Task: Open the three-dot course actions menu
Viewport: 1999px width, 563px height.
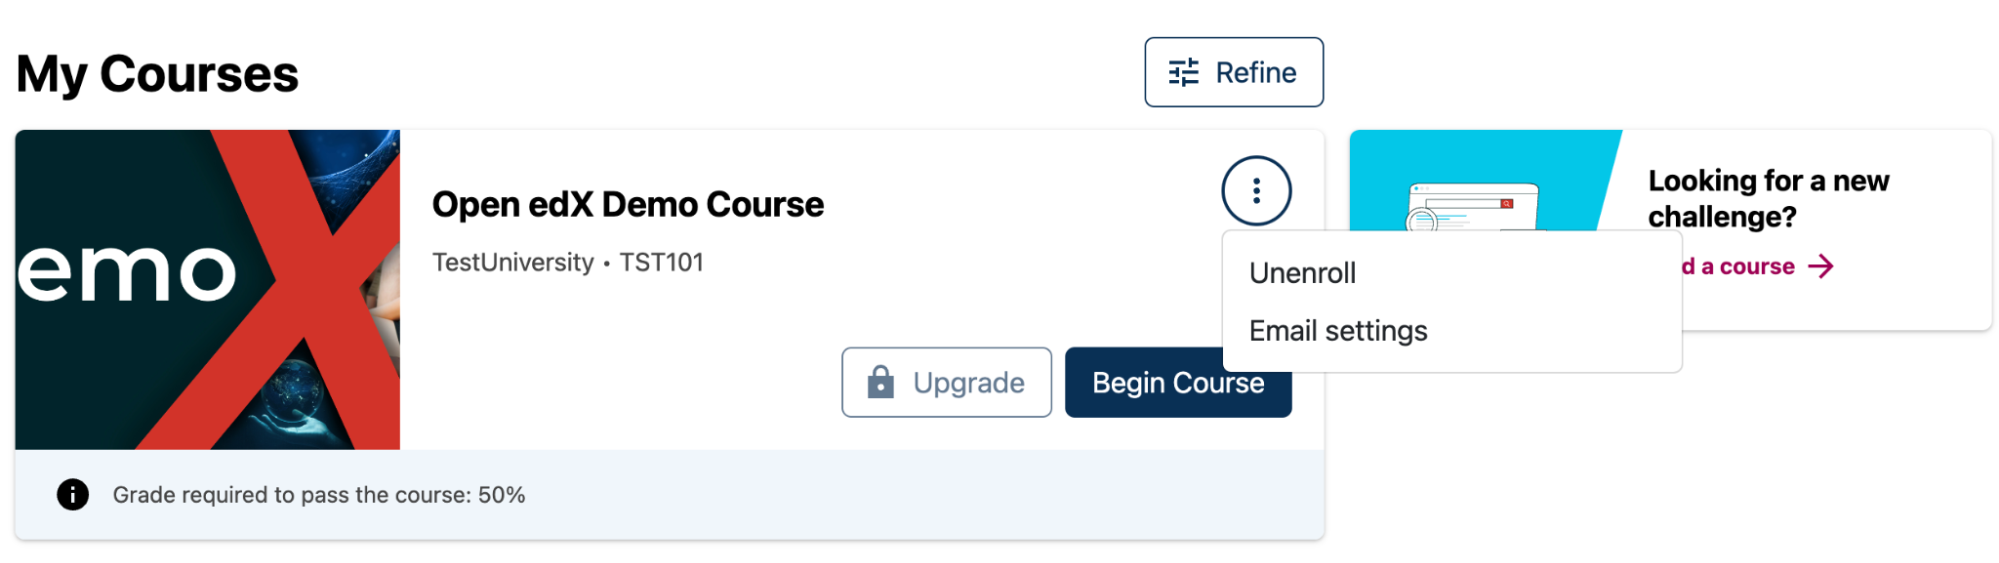Action: click(x=1256, y=191)
